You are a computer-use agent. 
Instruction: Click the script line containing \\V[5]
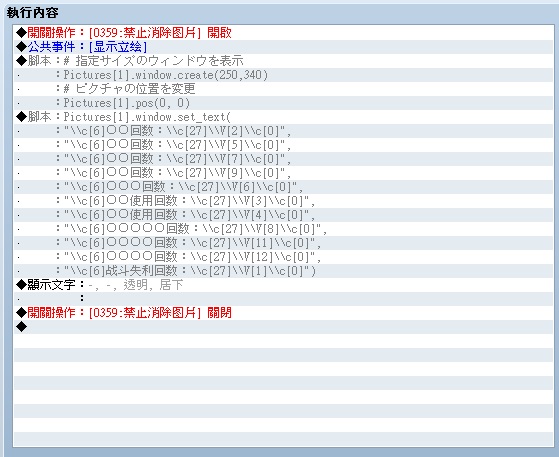(x=283, y=145)
